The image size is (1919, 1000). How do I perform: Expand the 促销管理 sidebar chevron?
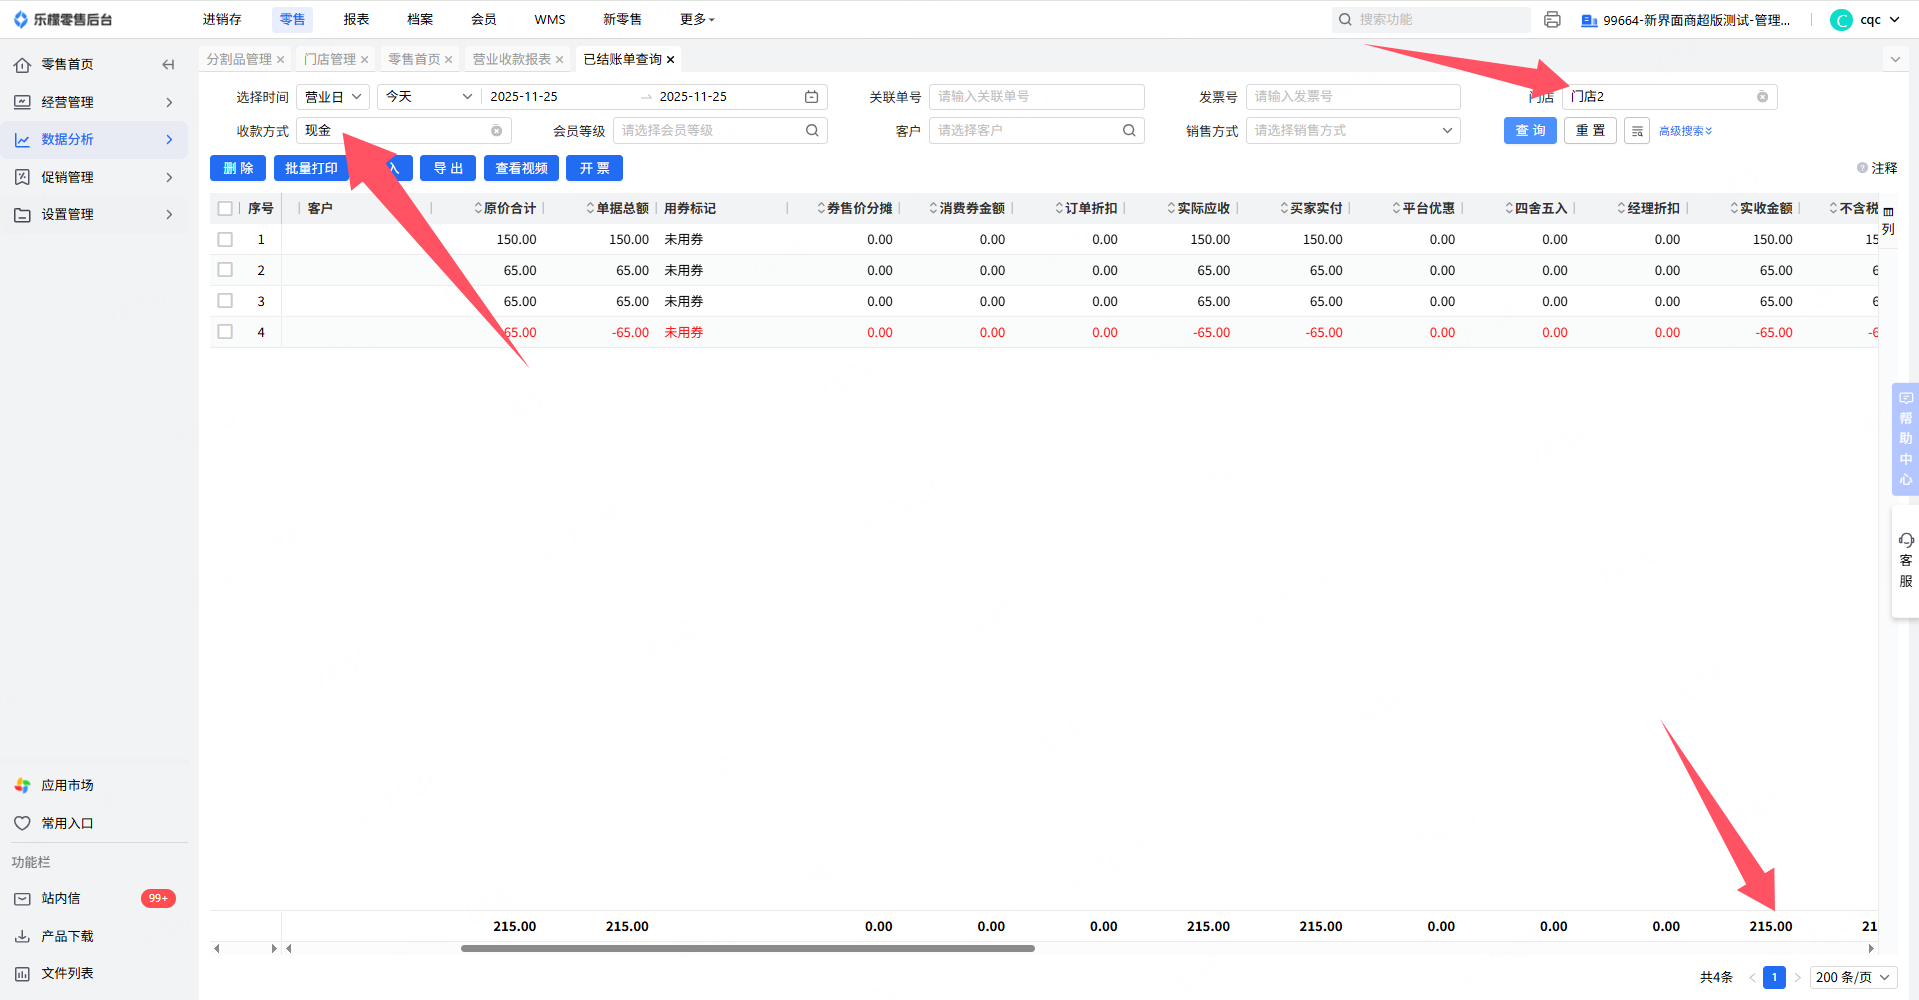click(169, 177)
